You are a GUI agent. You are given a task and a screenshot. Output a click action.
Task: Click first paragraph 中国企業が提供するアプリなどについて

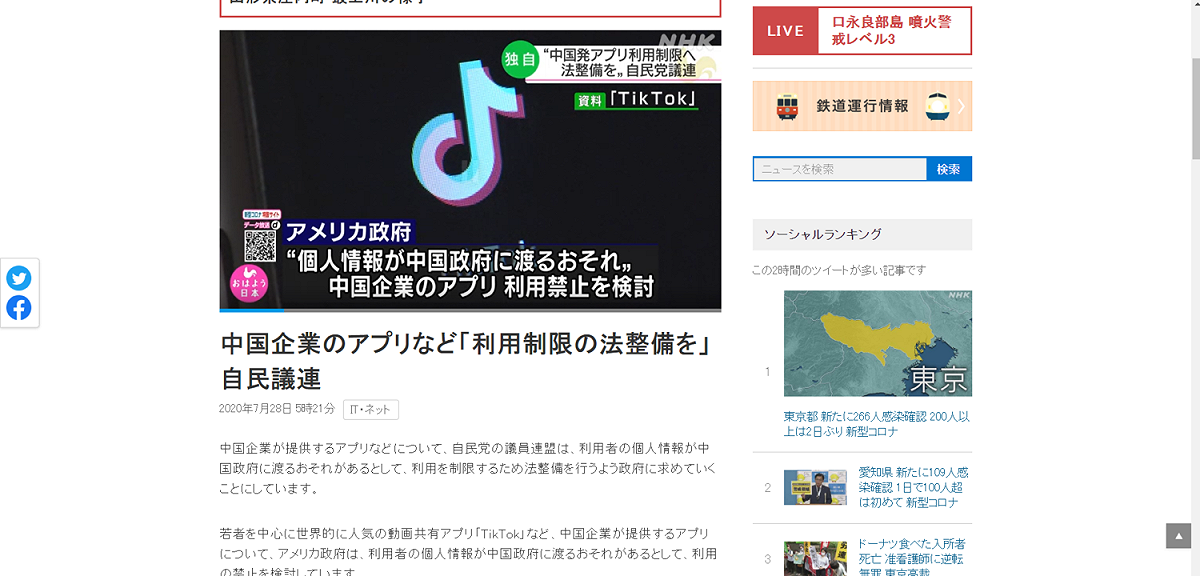[466, 468]
